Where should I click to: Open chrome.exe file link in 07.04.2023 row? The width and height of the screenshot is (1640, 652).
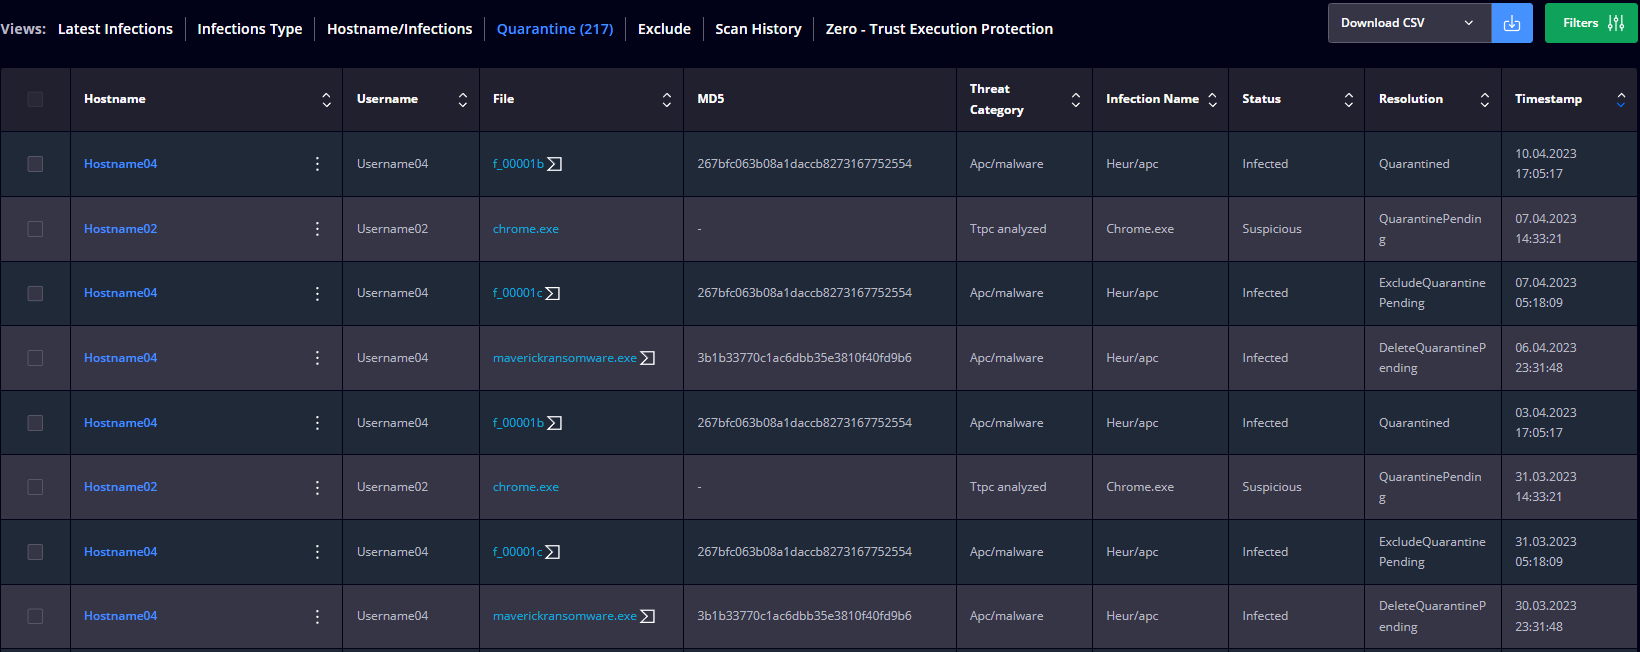tap(526, 229)
